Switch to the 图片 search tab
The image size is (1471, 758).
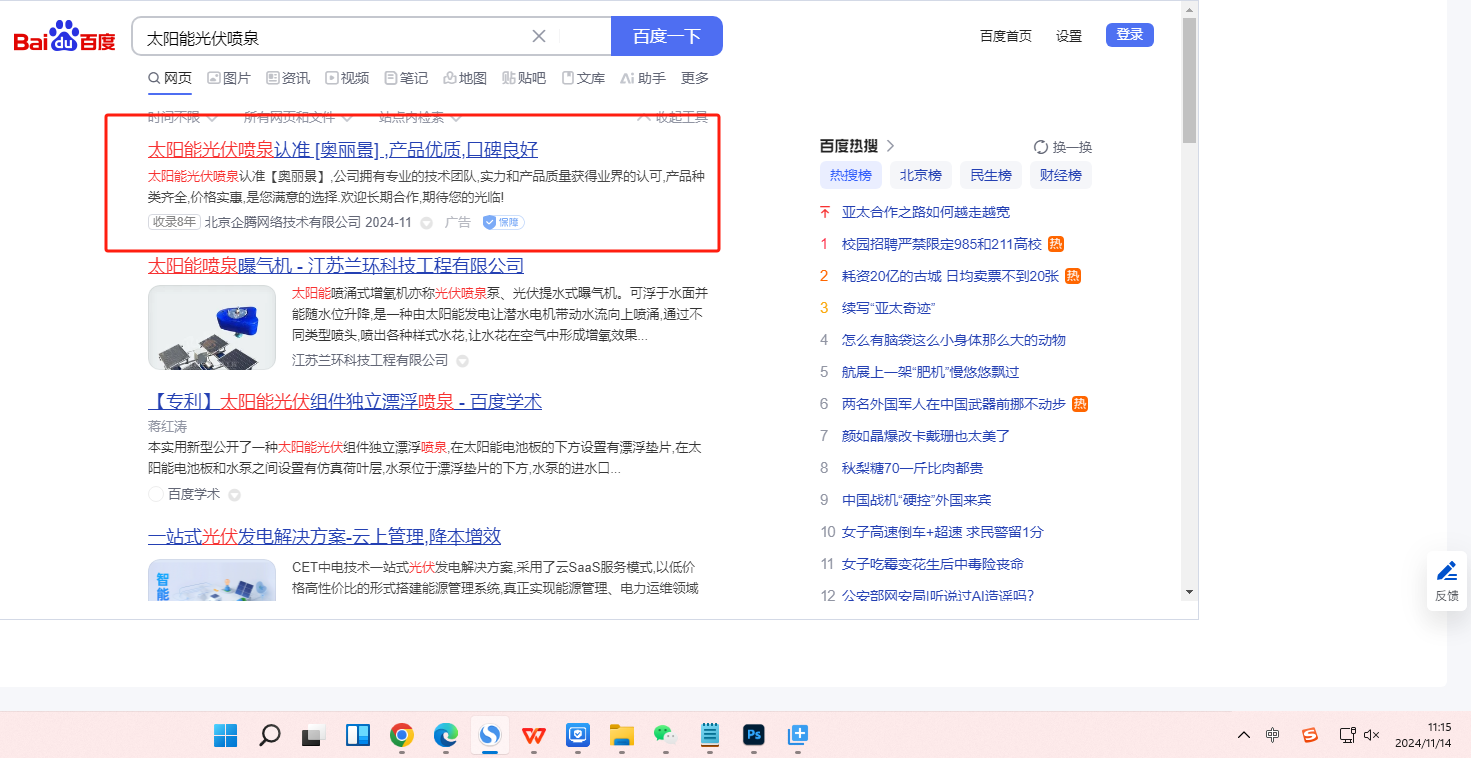click(229, 78)
